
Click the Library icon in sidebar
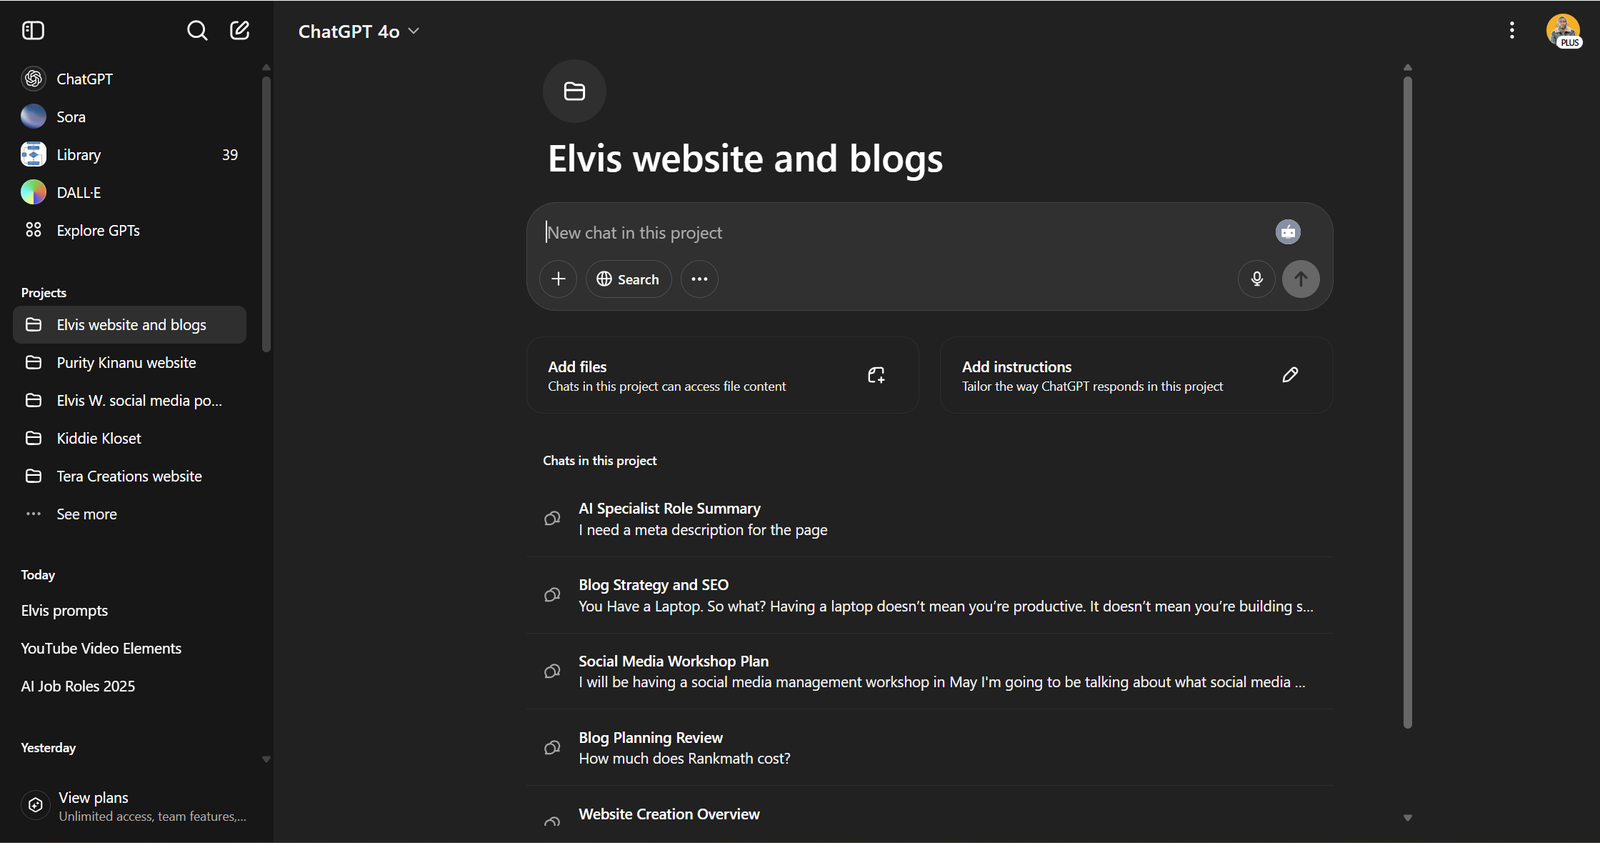point(33,154)
